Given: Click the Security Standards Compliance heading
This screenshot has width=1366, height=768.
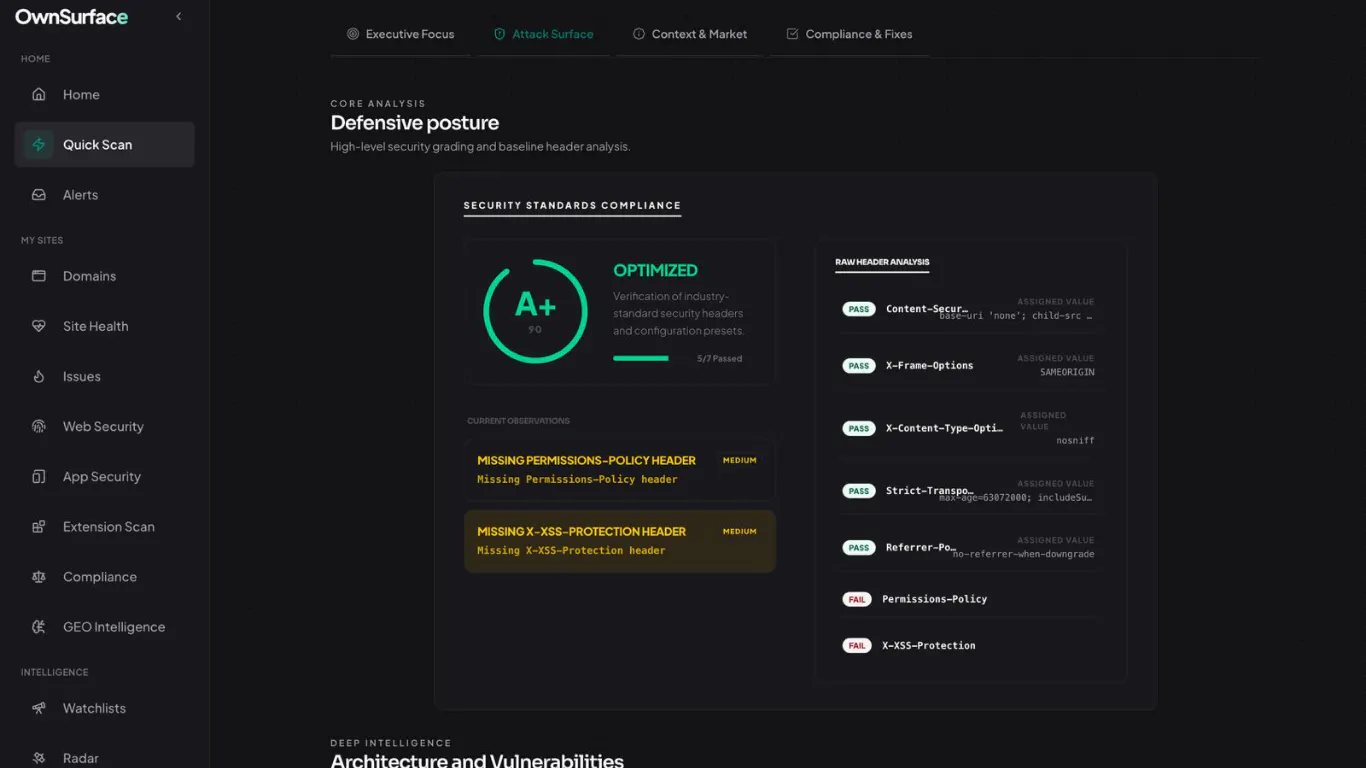Looking at the screenshot, I should click(x=572, y=206).
